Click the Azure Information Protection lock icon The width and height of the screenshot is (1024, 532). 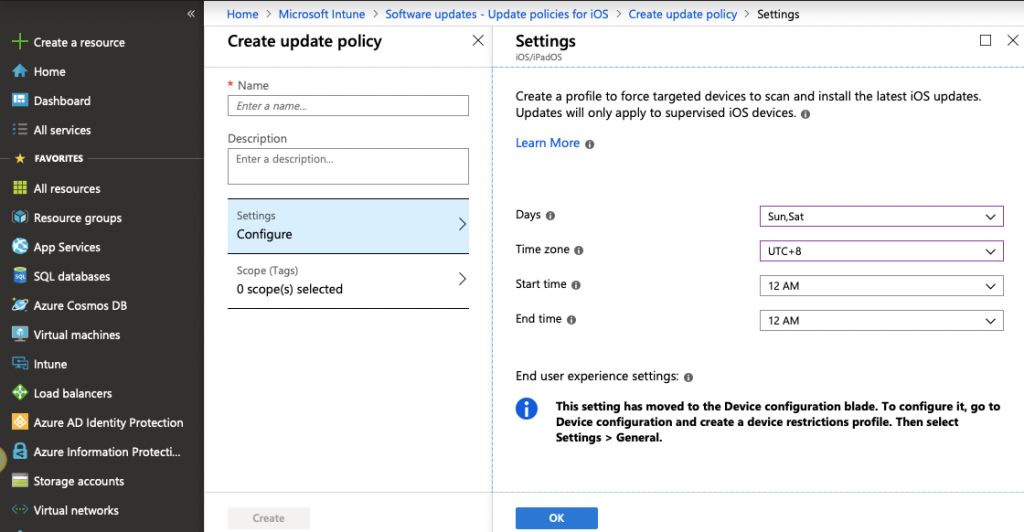[x=20, y=451]
